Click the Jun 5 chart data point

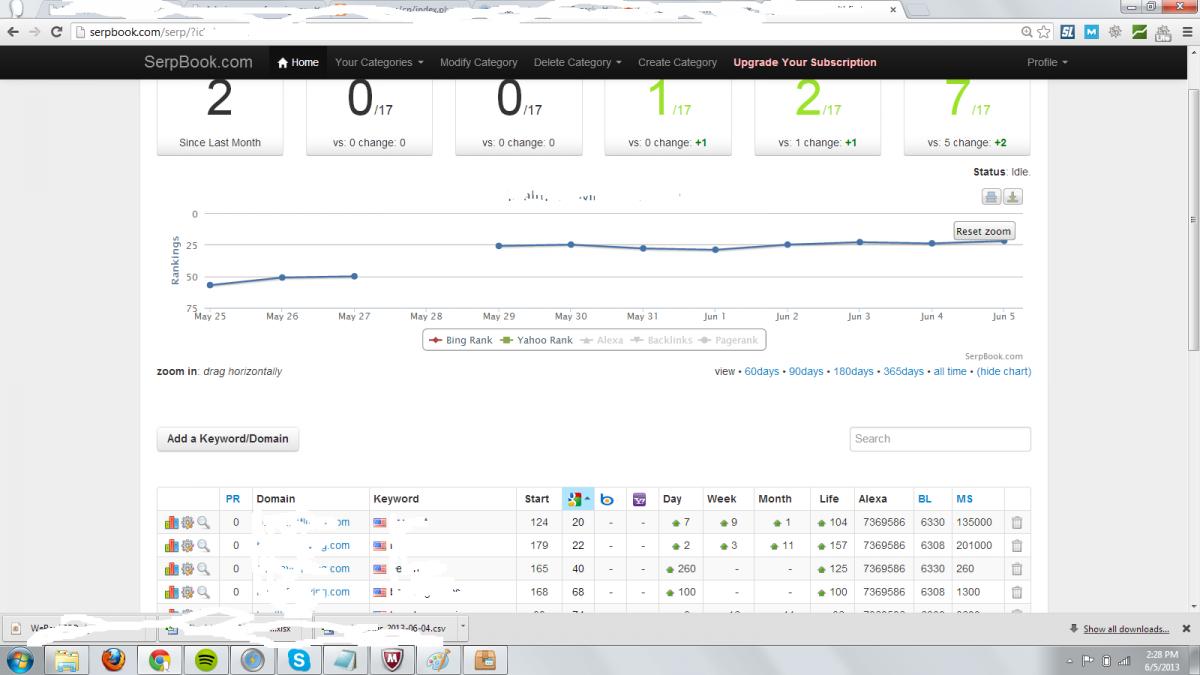click(x=1004, y=240)
